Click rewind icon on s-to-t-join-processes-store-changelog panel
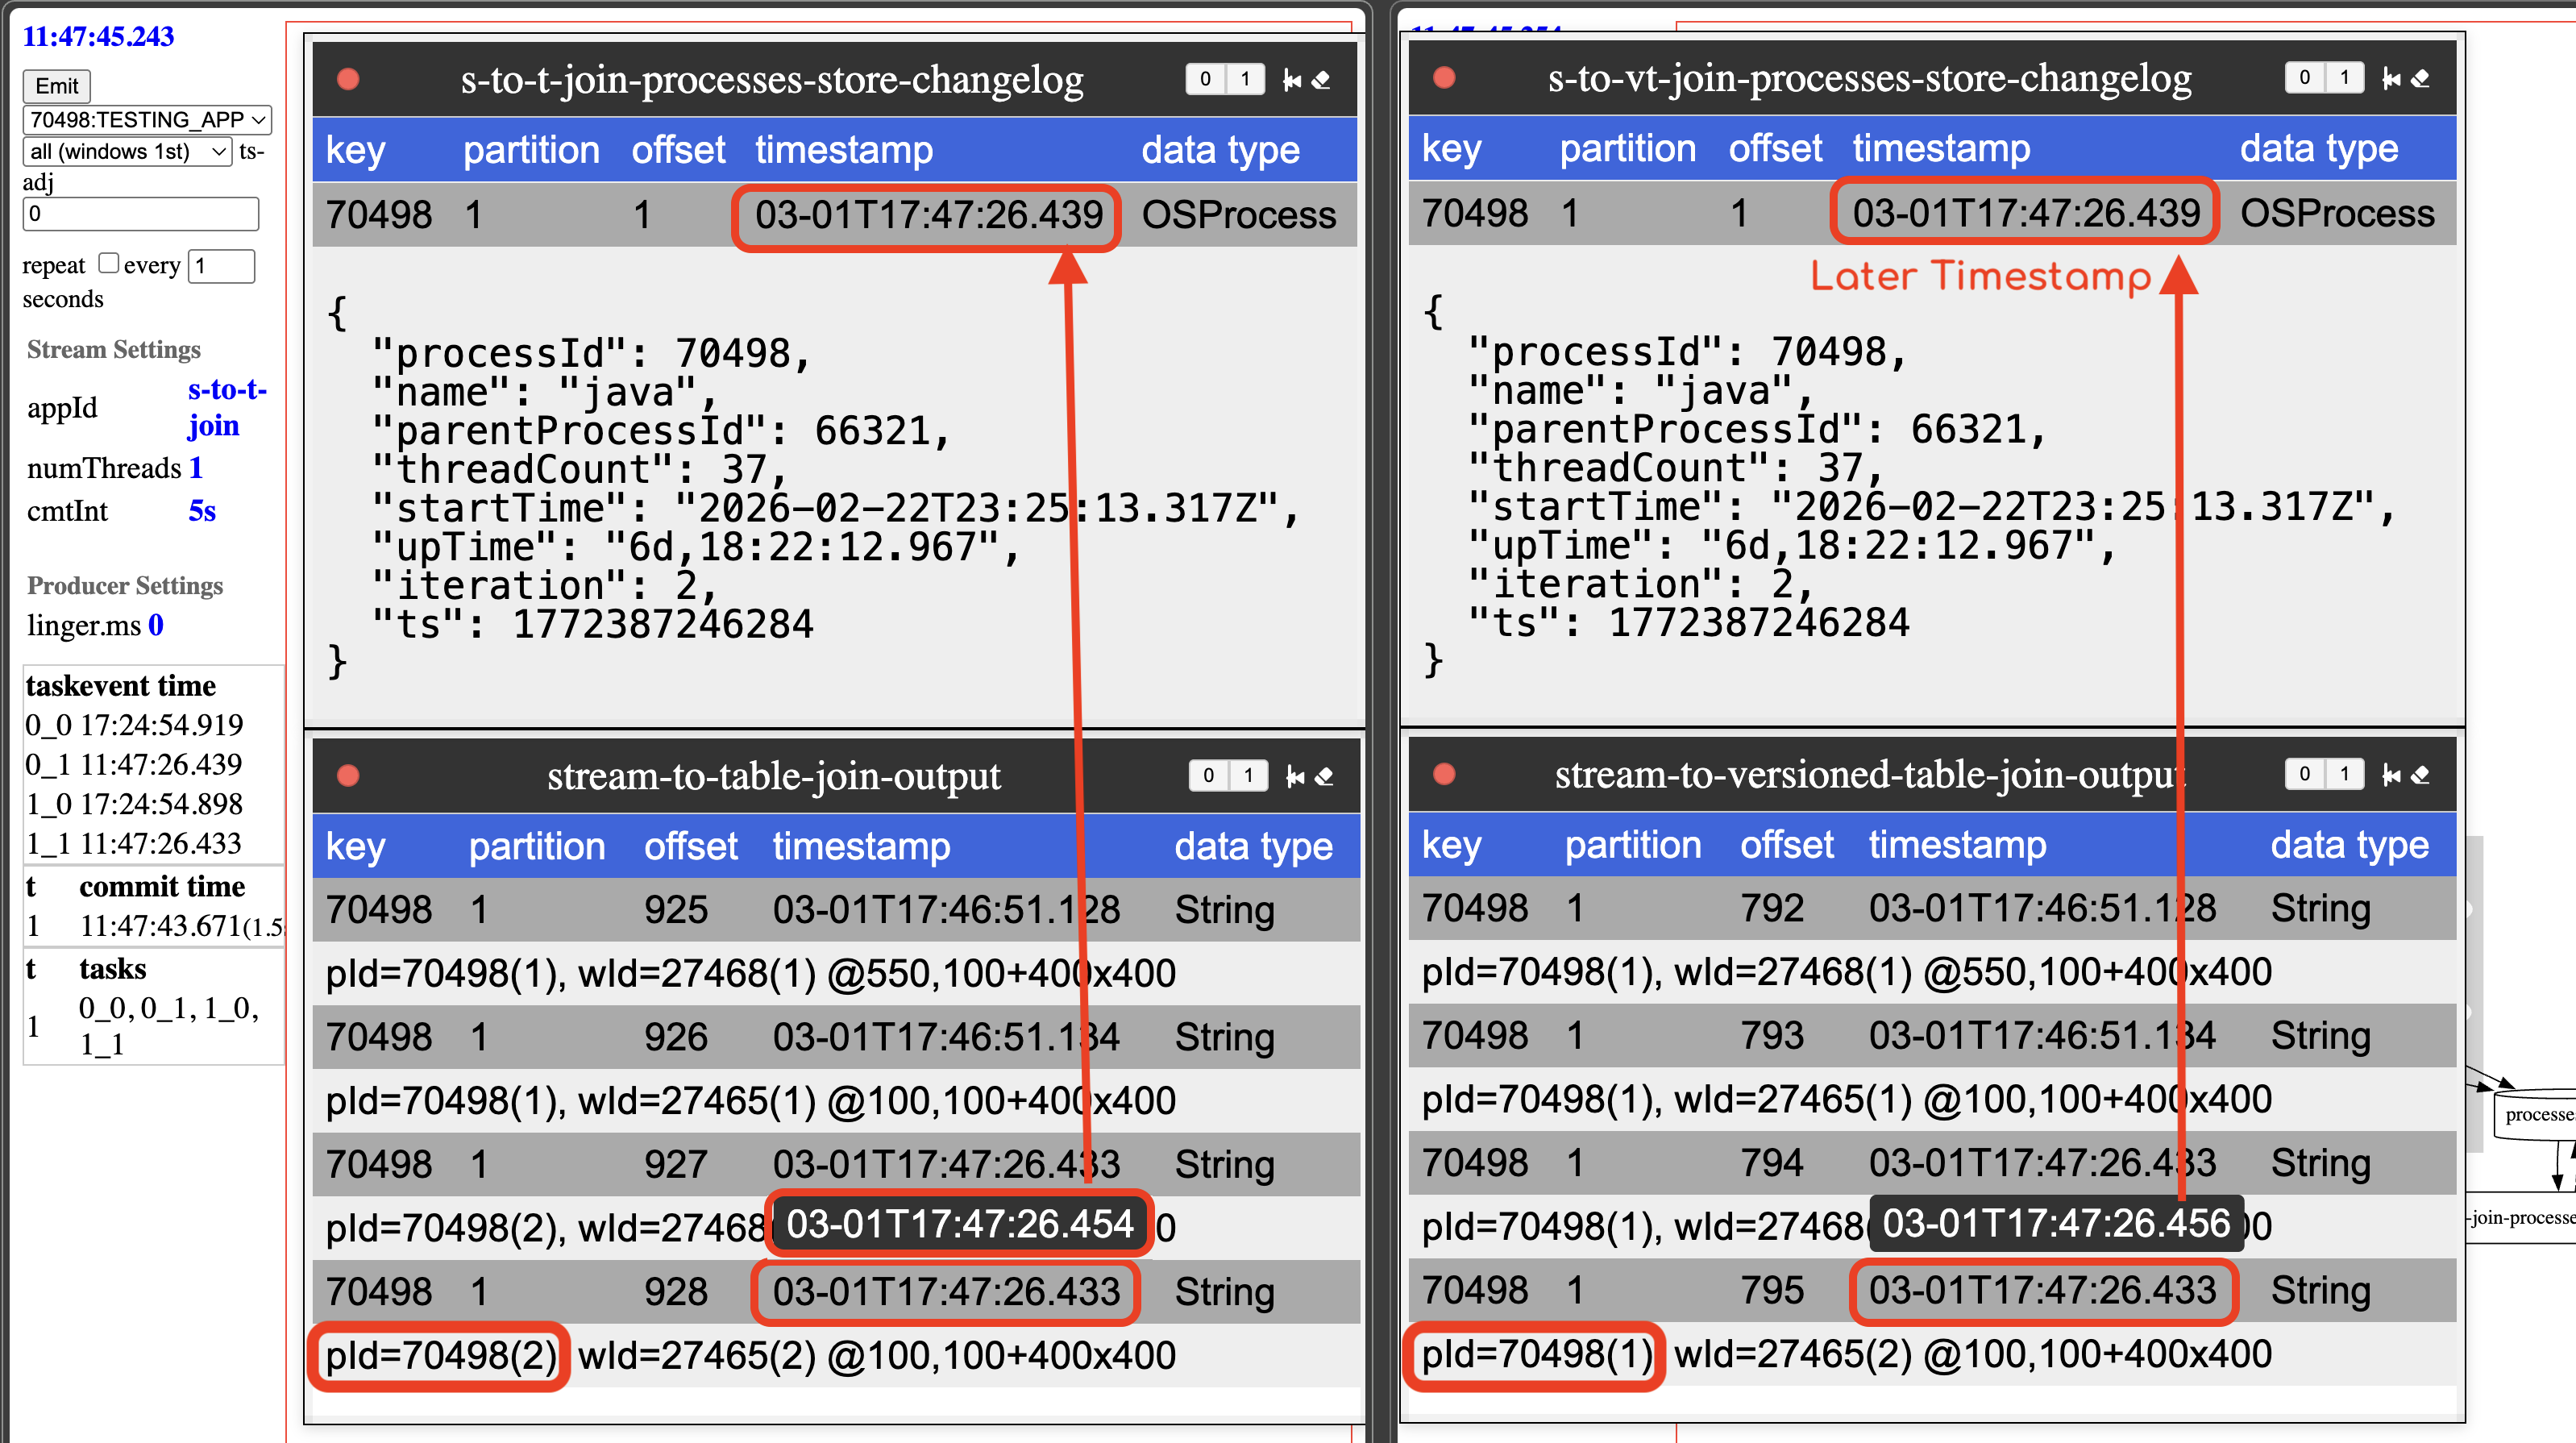The width and height of the screenshot is (2576, 1443). (x=1292, y=80)
